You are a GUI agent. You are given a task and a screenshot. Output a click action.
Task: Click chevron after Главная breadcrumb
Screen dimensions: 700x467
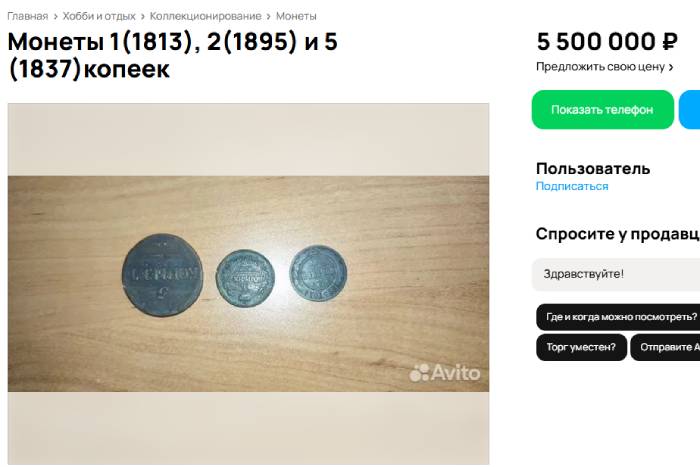pyautogui.click(x=55, y=17)
